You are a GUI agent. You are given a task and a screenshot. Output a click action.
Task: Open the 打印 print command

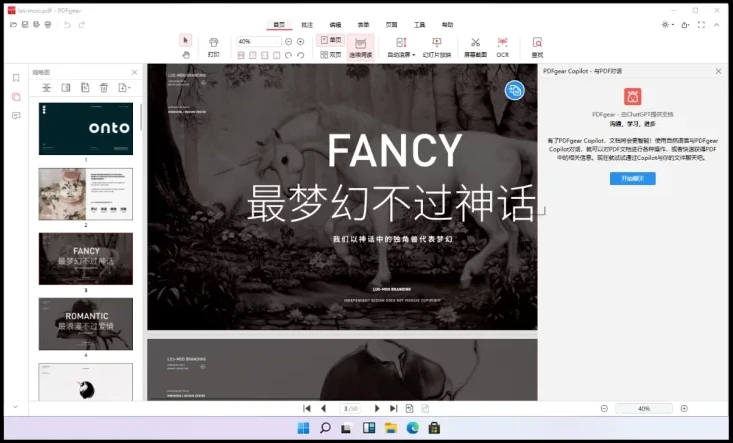click(214, 48)
